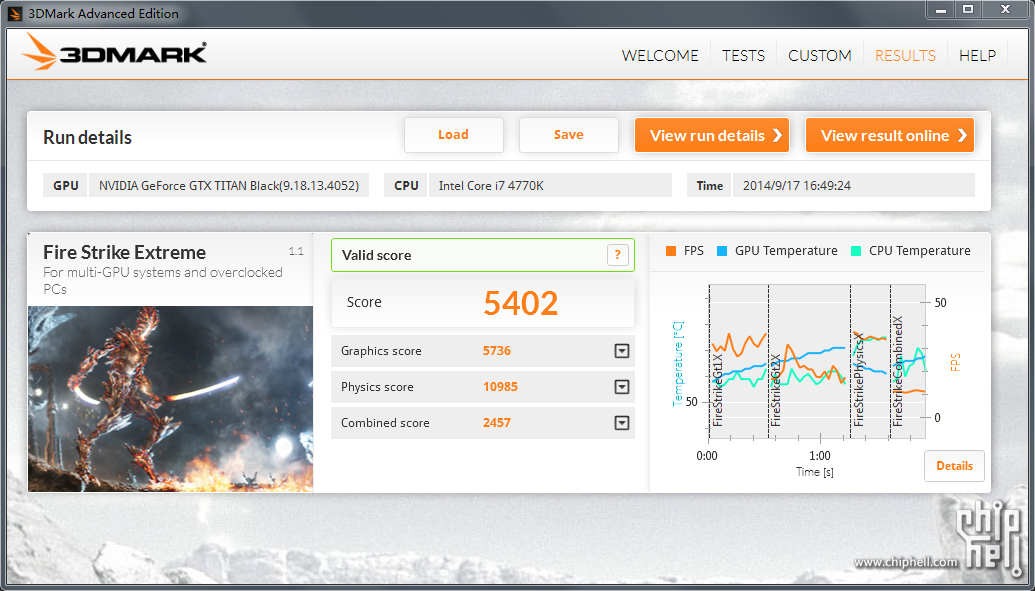The height and width of the screenshot is (591, 1035).
Task: Click the FireStrikeGt2X chart section marker
Action: point(776,390)
